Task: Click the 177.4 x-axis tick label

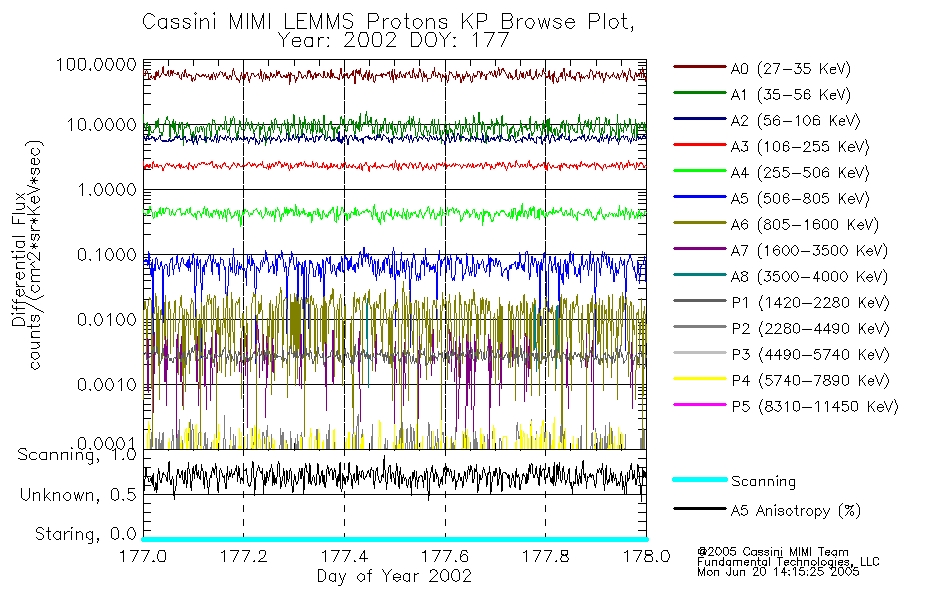Action: 344,556
